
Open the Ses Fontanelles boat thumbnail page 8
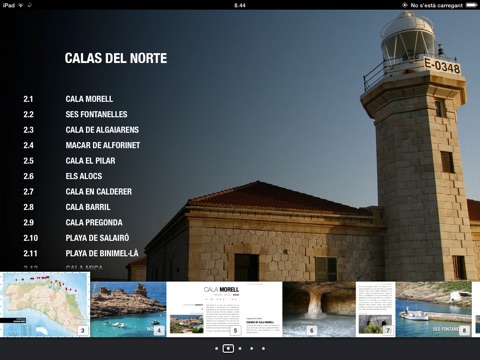tap(434, 309)
